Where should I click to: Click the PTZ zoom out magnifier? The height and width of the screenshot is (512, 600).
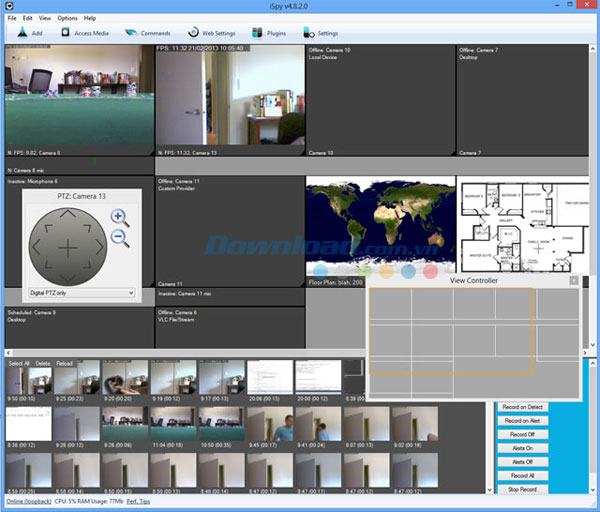120,238
